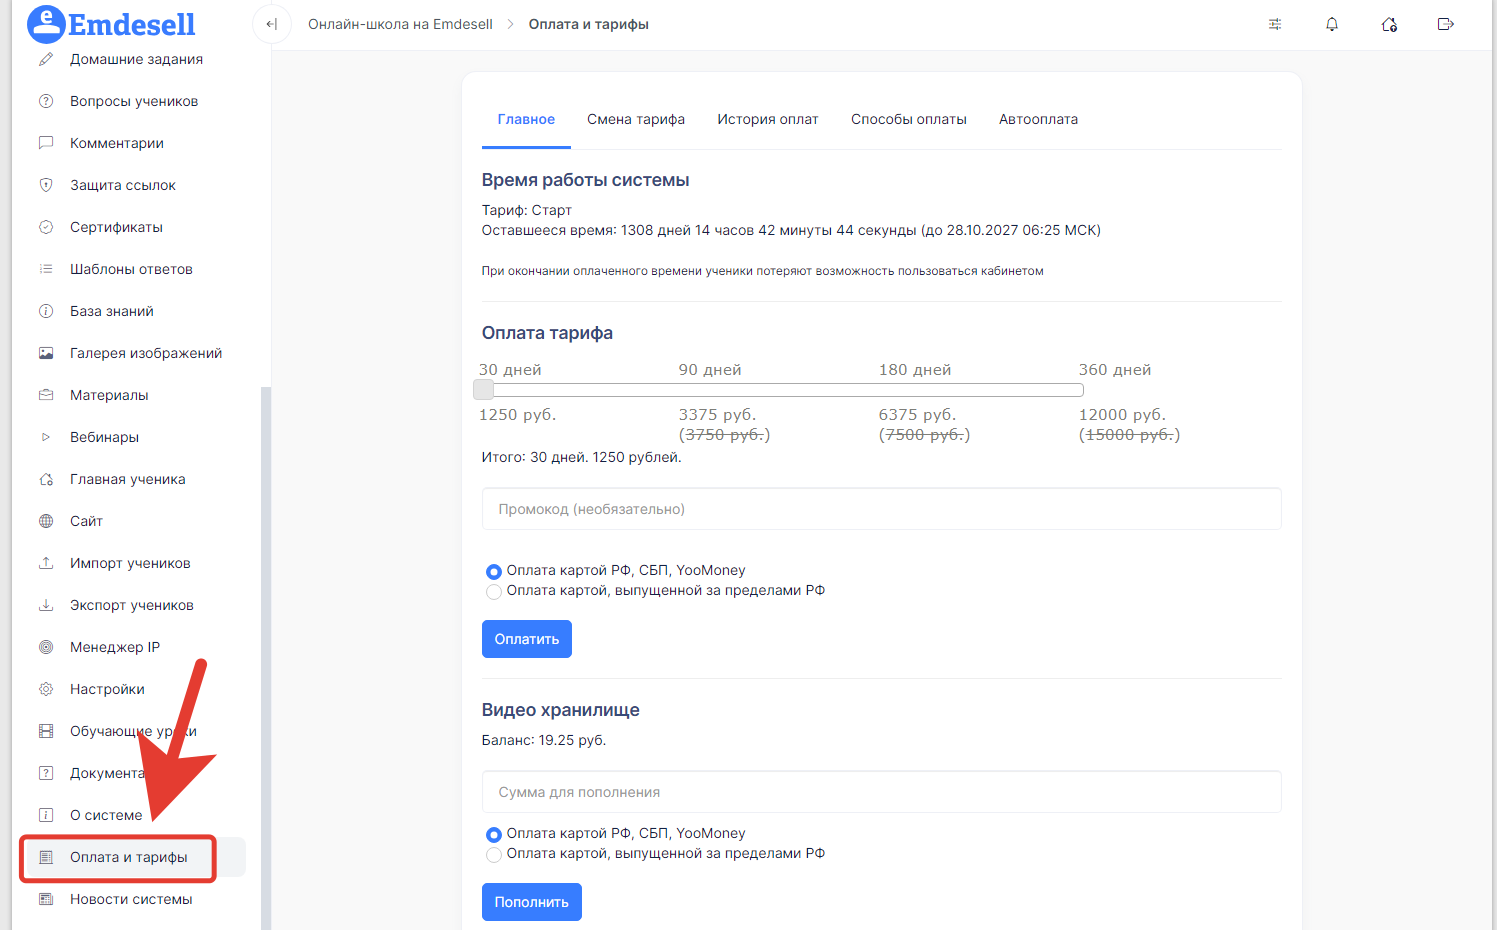Click the tariff duration slider handle
The image size is (1497, 930).
(x=484, y=389)
